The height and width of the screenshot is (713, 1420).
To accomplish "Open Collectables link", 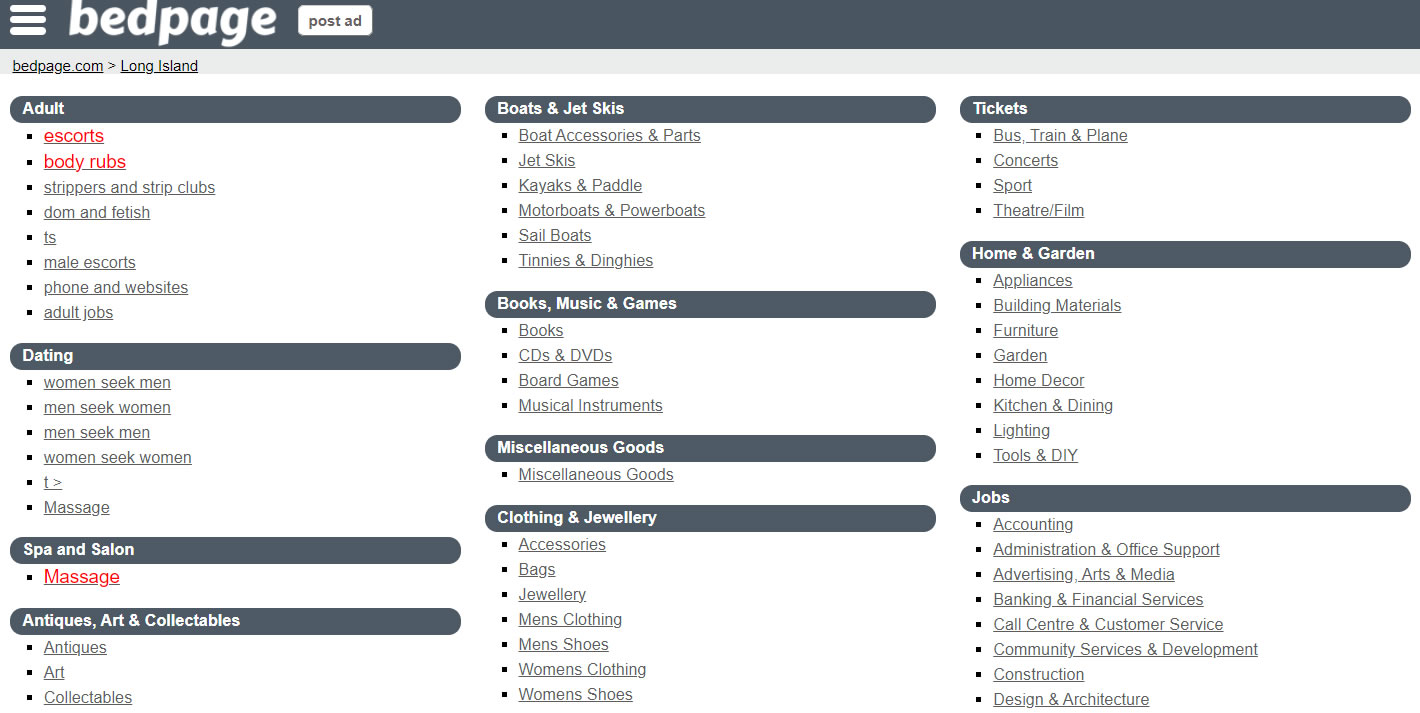I will [x=88, y=697].
